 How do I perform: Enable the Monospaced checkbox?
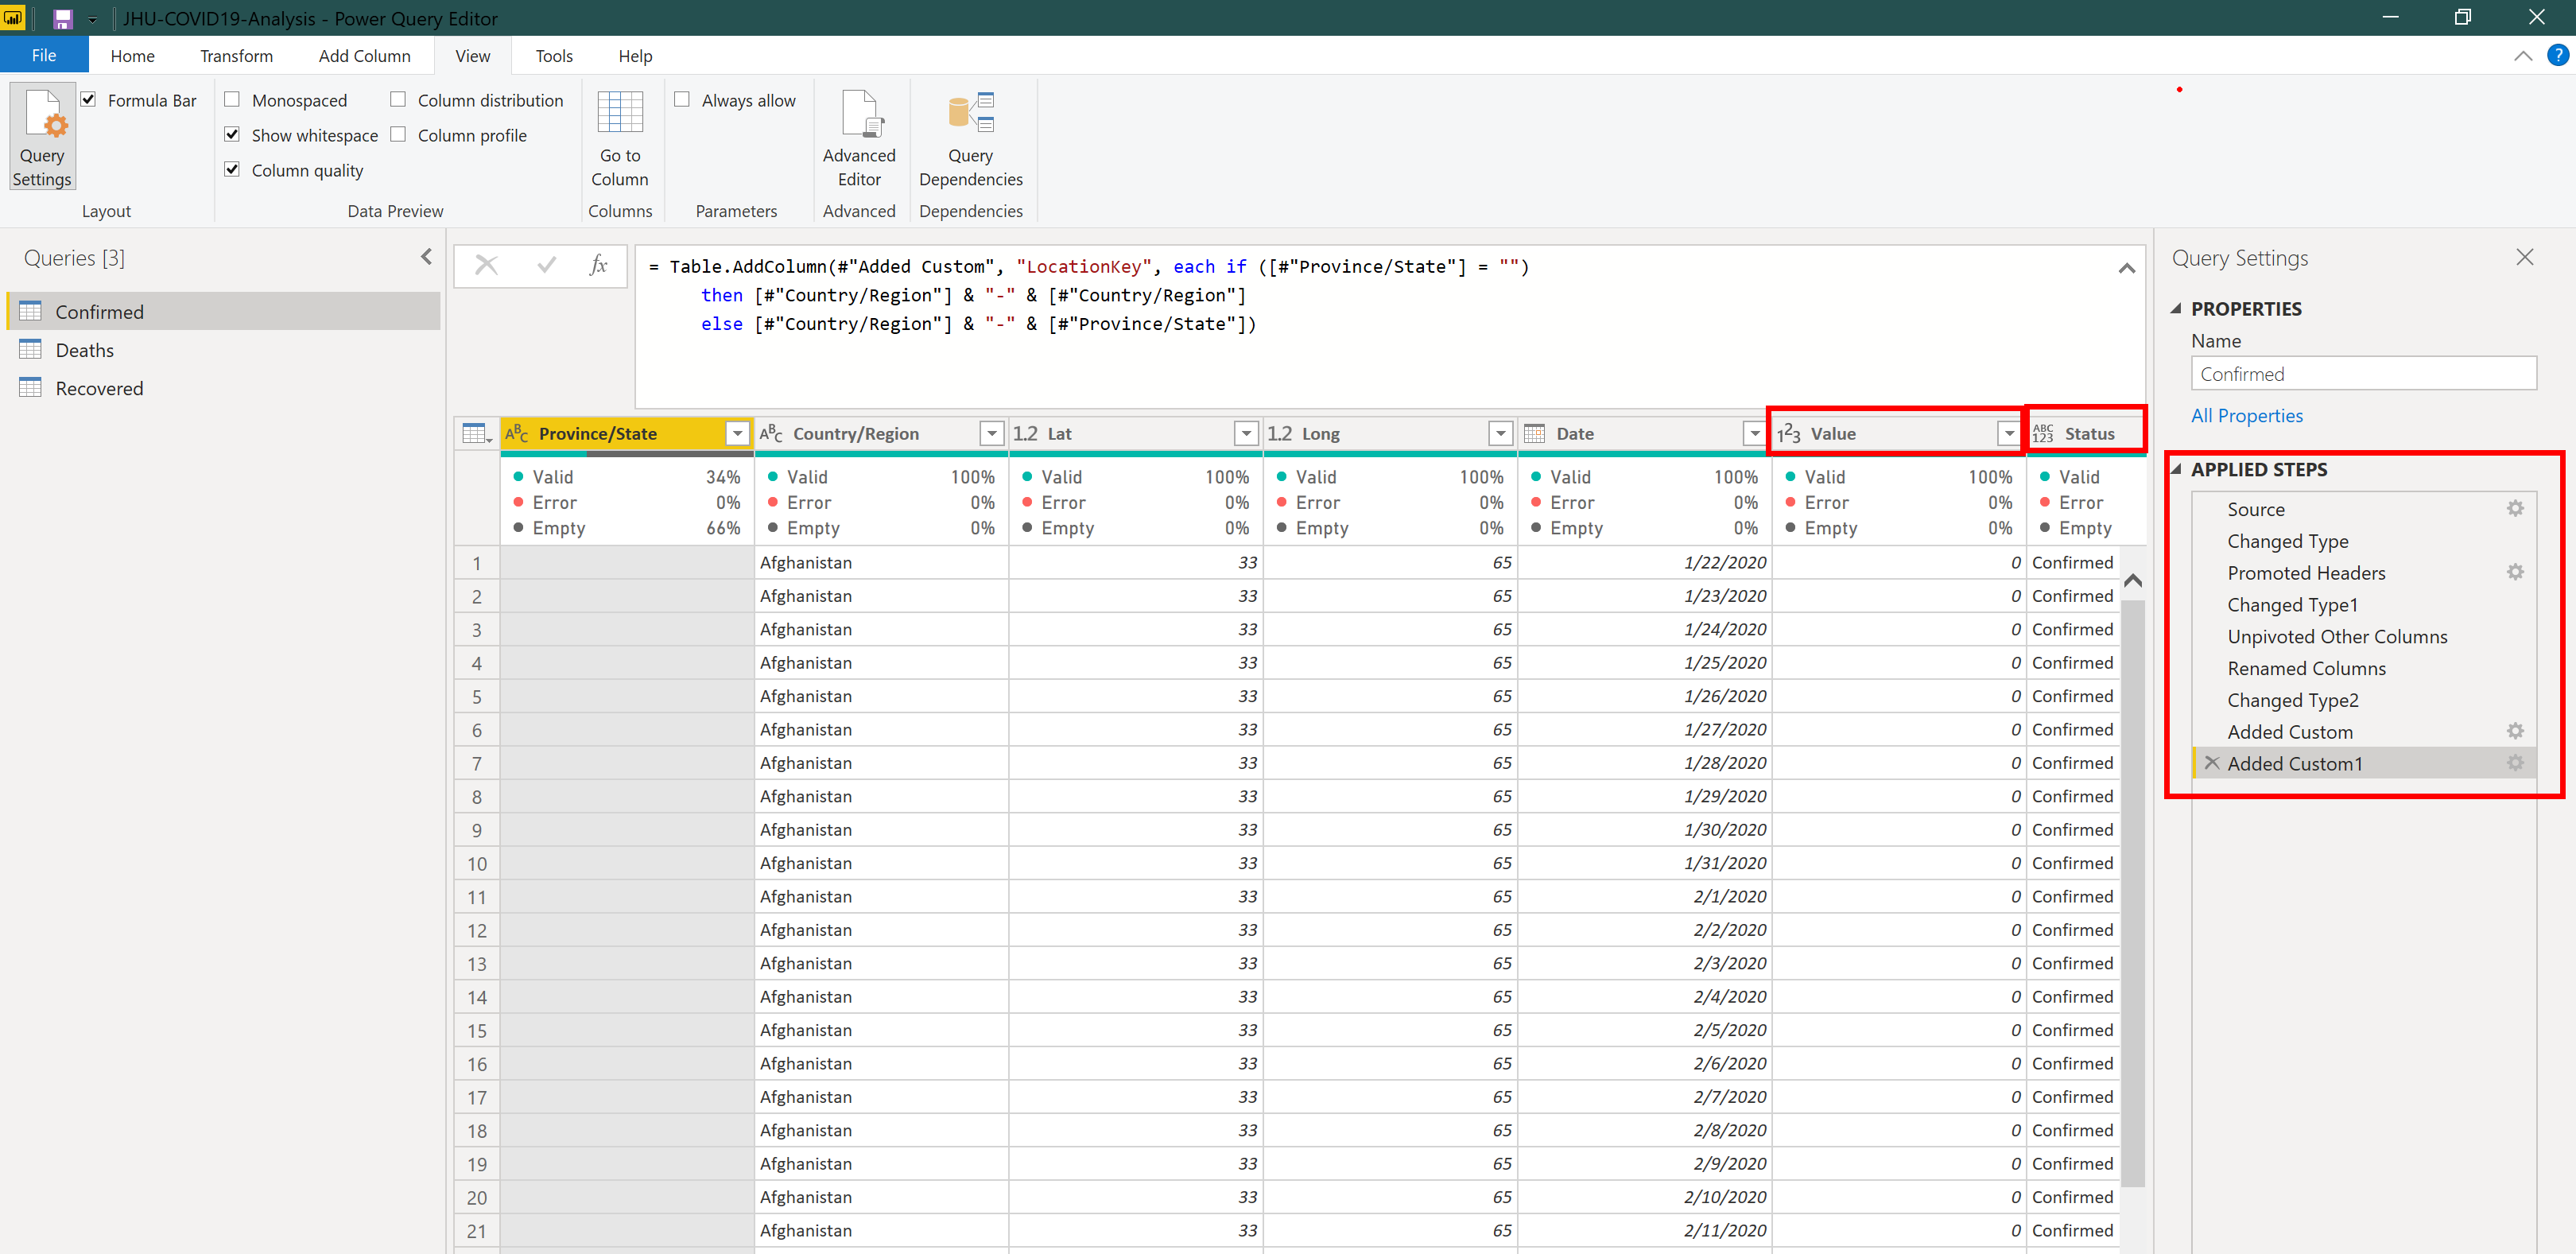pos(232,100)
